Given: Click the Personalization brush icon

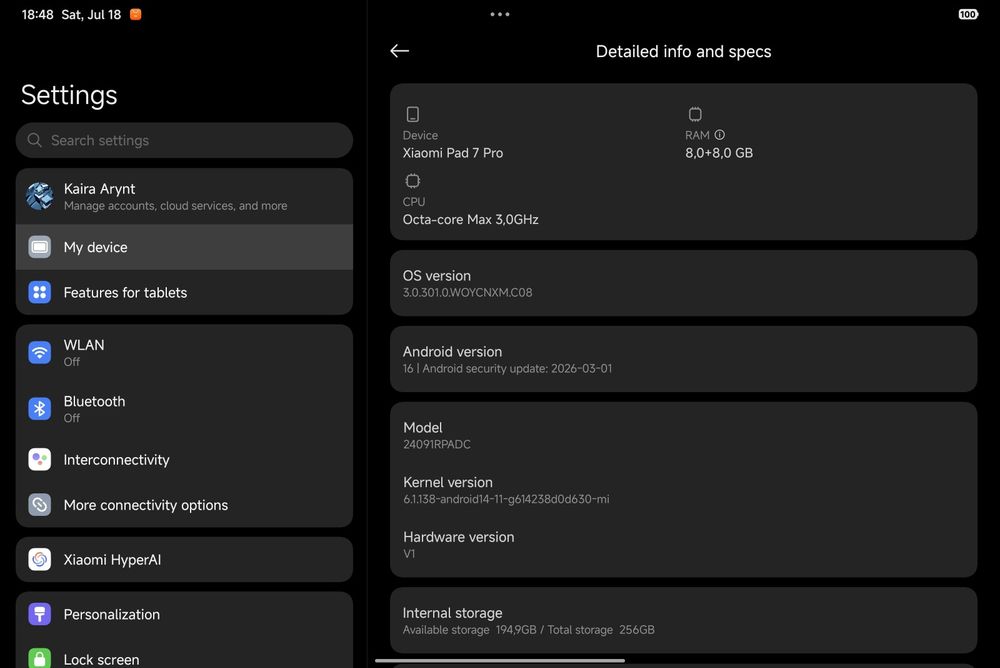Looking at the screenshot, I should pyautogui.click(x=40, y=614).
